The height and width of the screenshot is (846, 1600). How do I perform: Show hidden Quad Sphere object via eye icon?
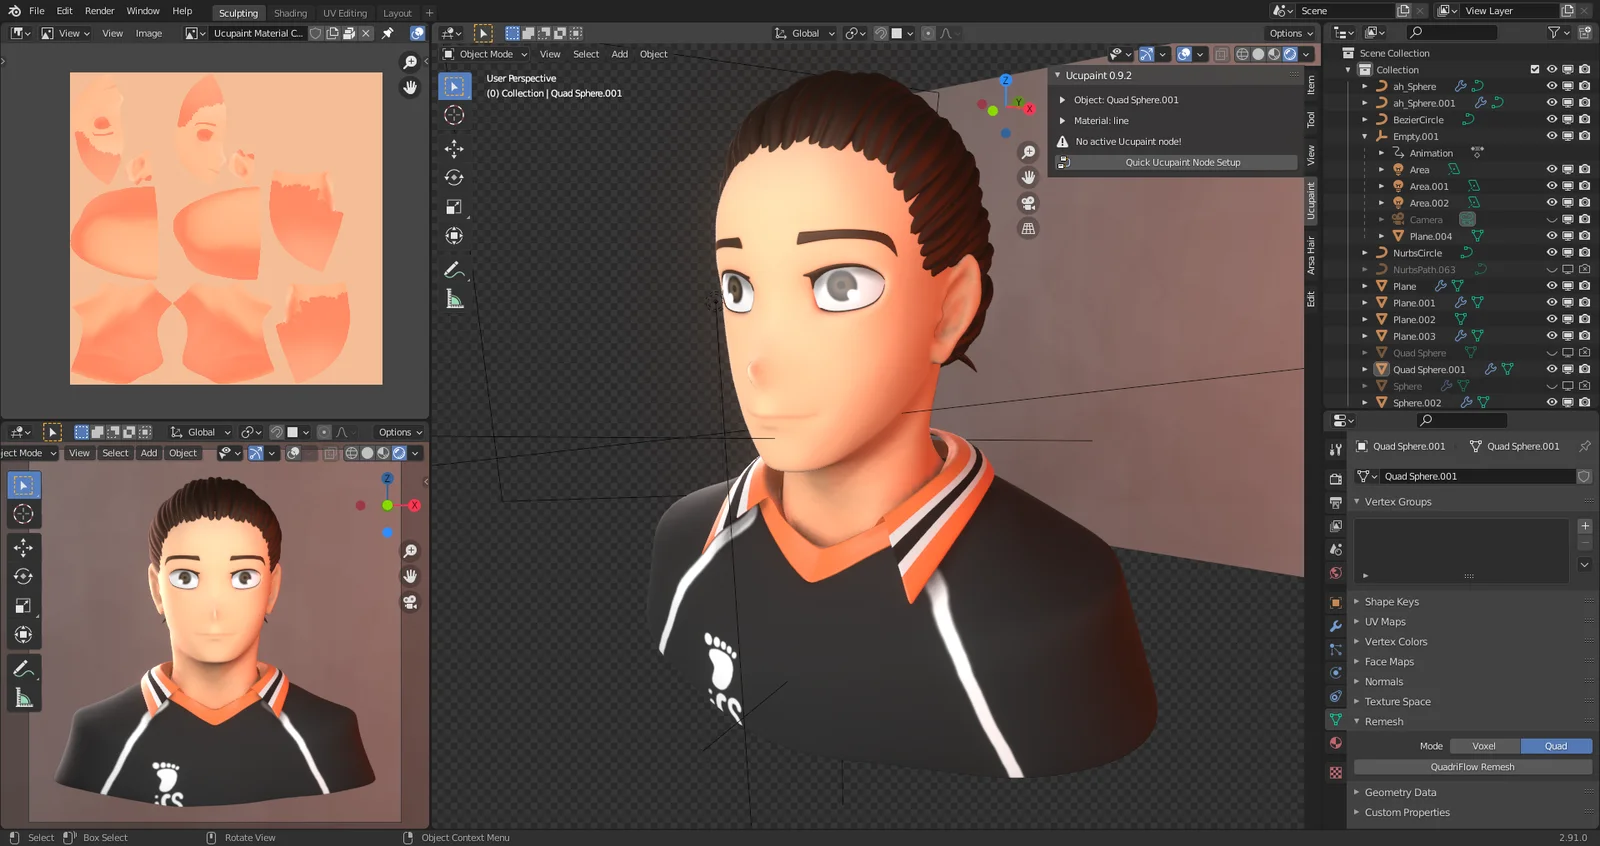(1552, 352)
